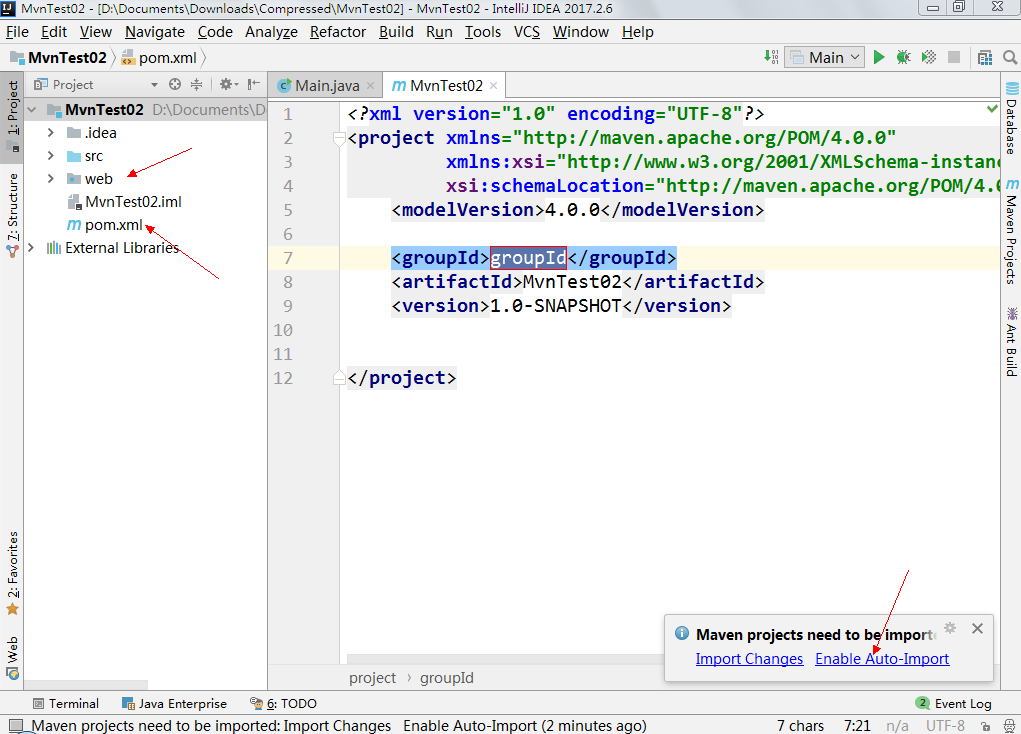The image size is (1021, 734).
Task: Click the groupId breadcrumb below editor
Action: point(447,678)
